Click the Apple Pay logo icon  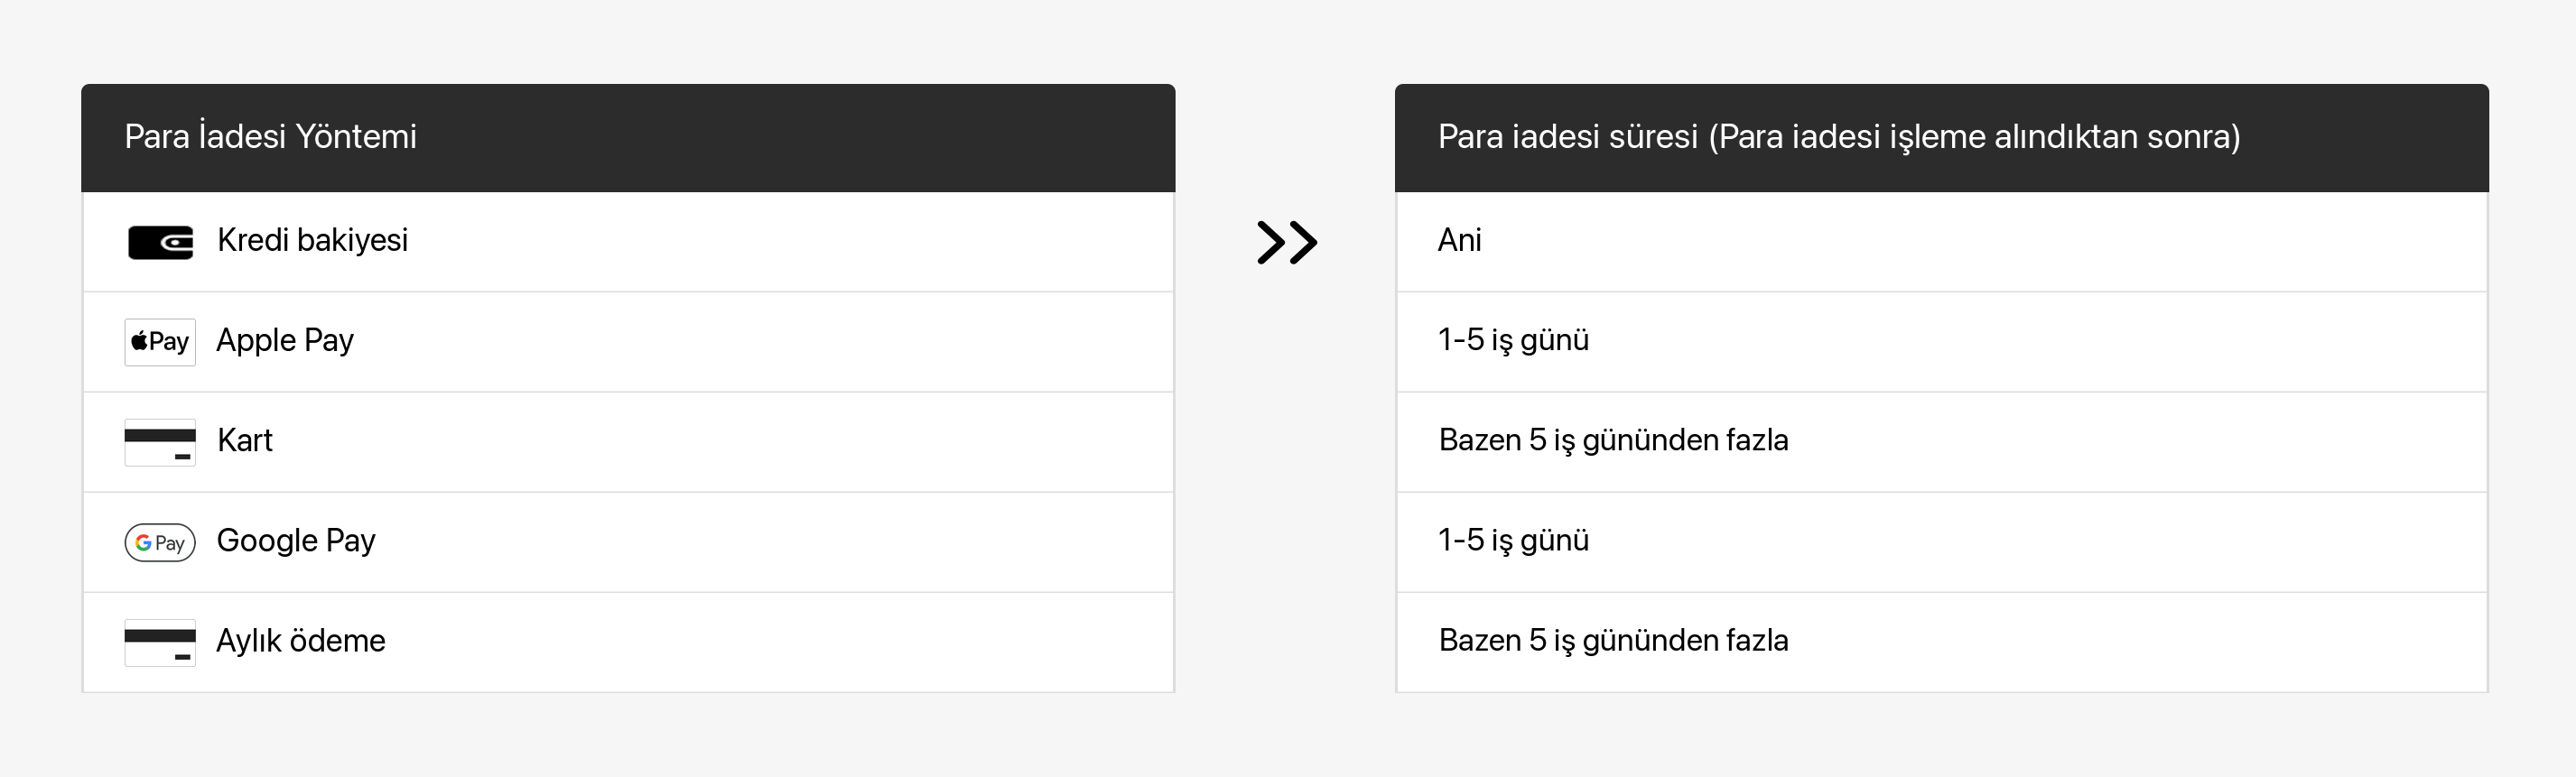[160, 342]
